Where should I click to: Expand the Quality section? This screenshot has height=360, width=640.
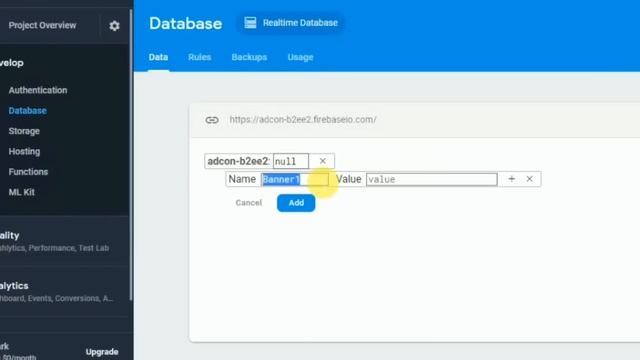click(54, 241)
